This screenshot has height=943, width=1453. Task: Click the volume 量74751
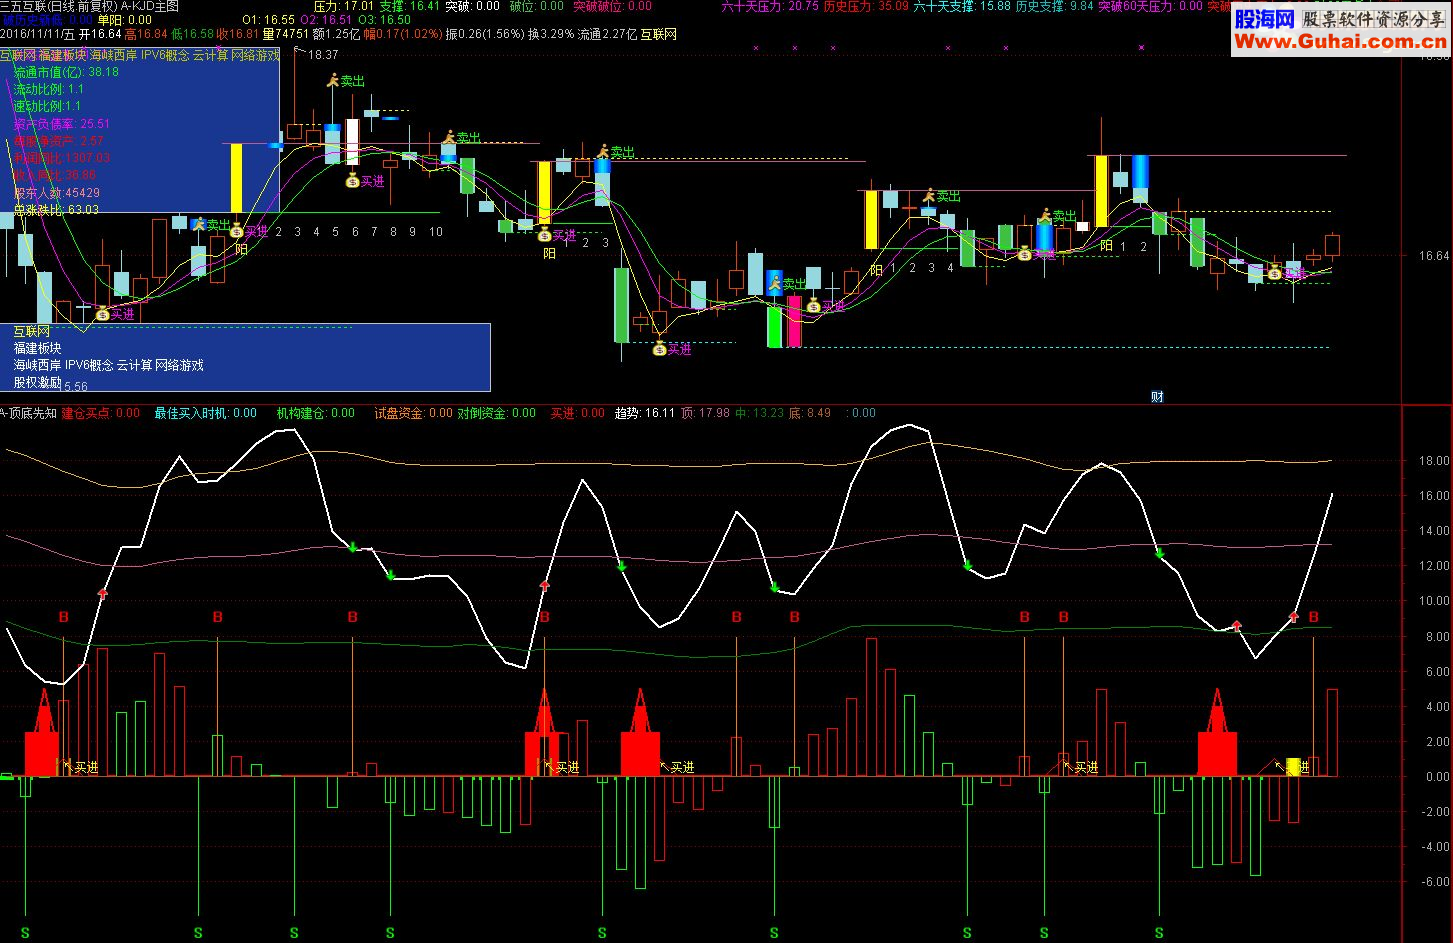(286, 34)
